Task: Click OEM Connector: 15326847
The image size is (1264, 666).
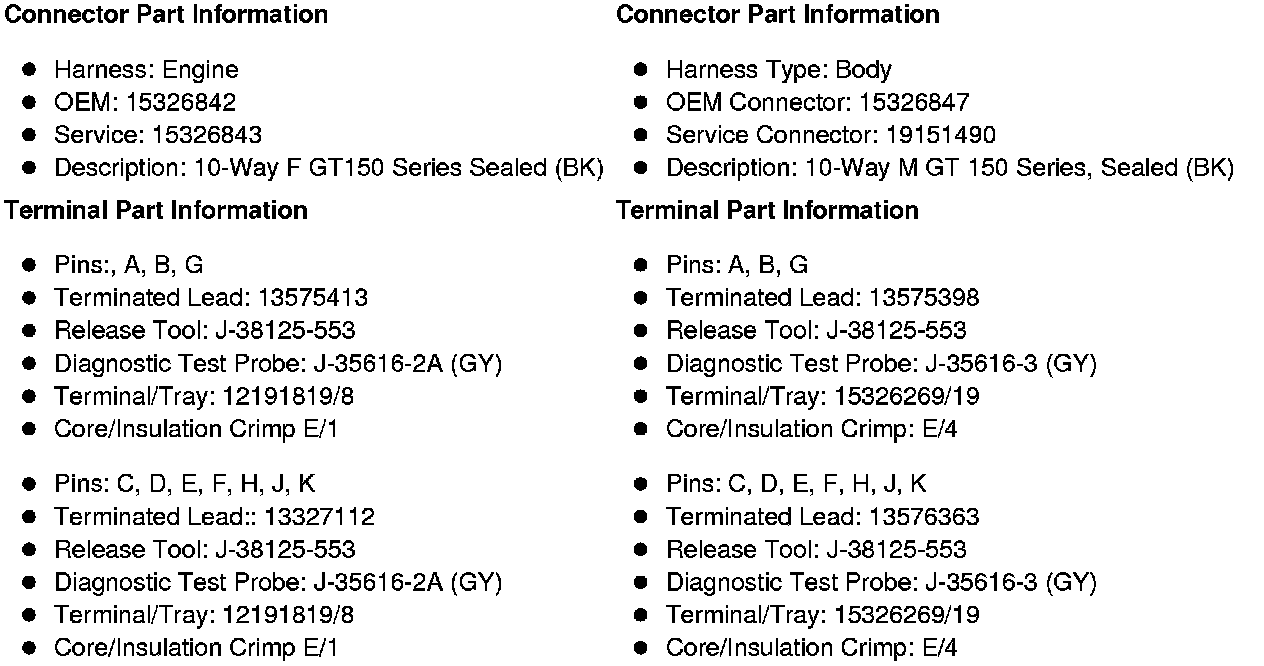Action: 817,103
